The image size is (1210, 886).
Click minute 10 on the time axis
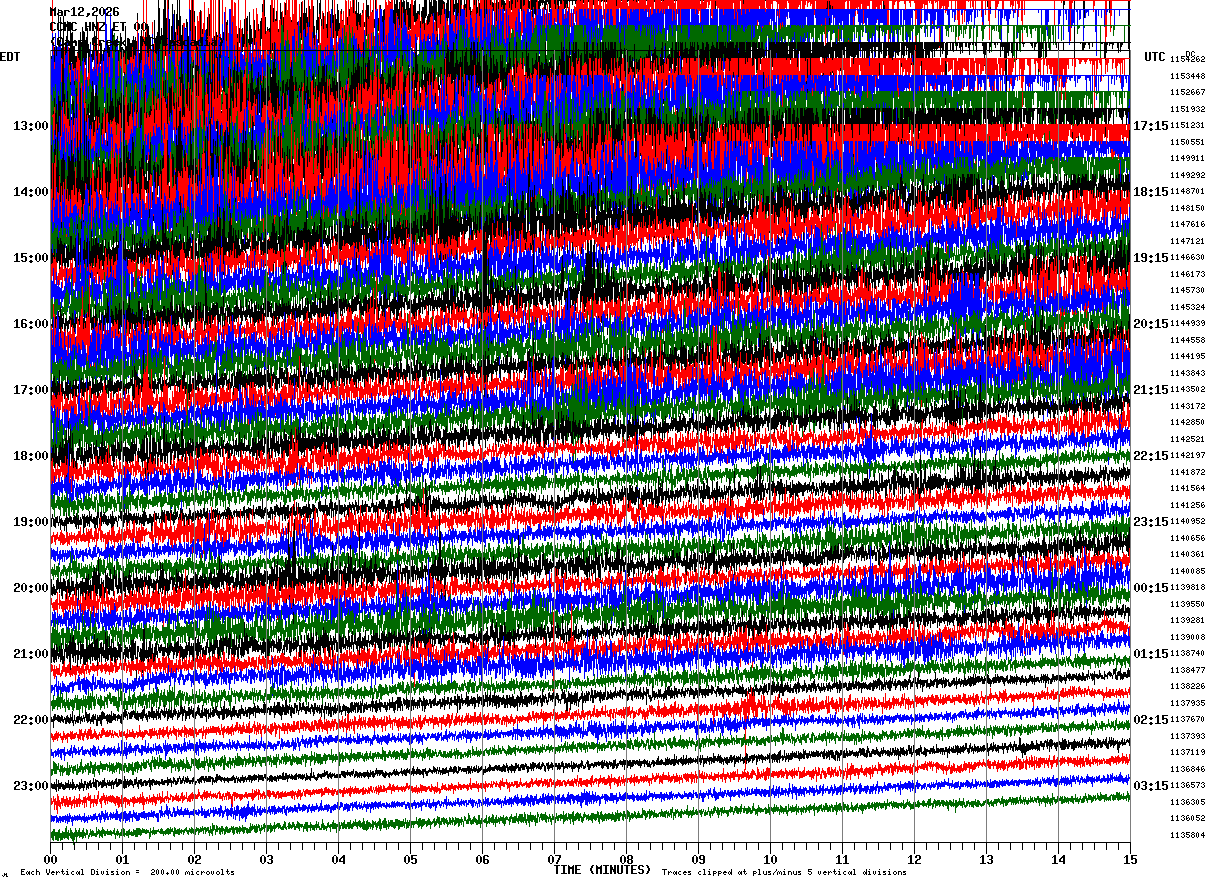pos(771,859)
